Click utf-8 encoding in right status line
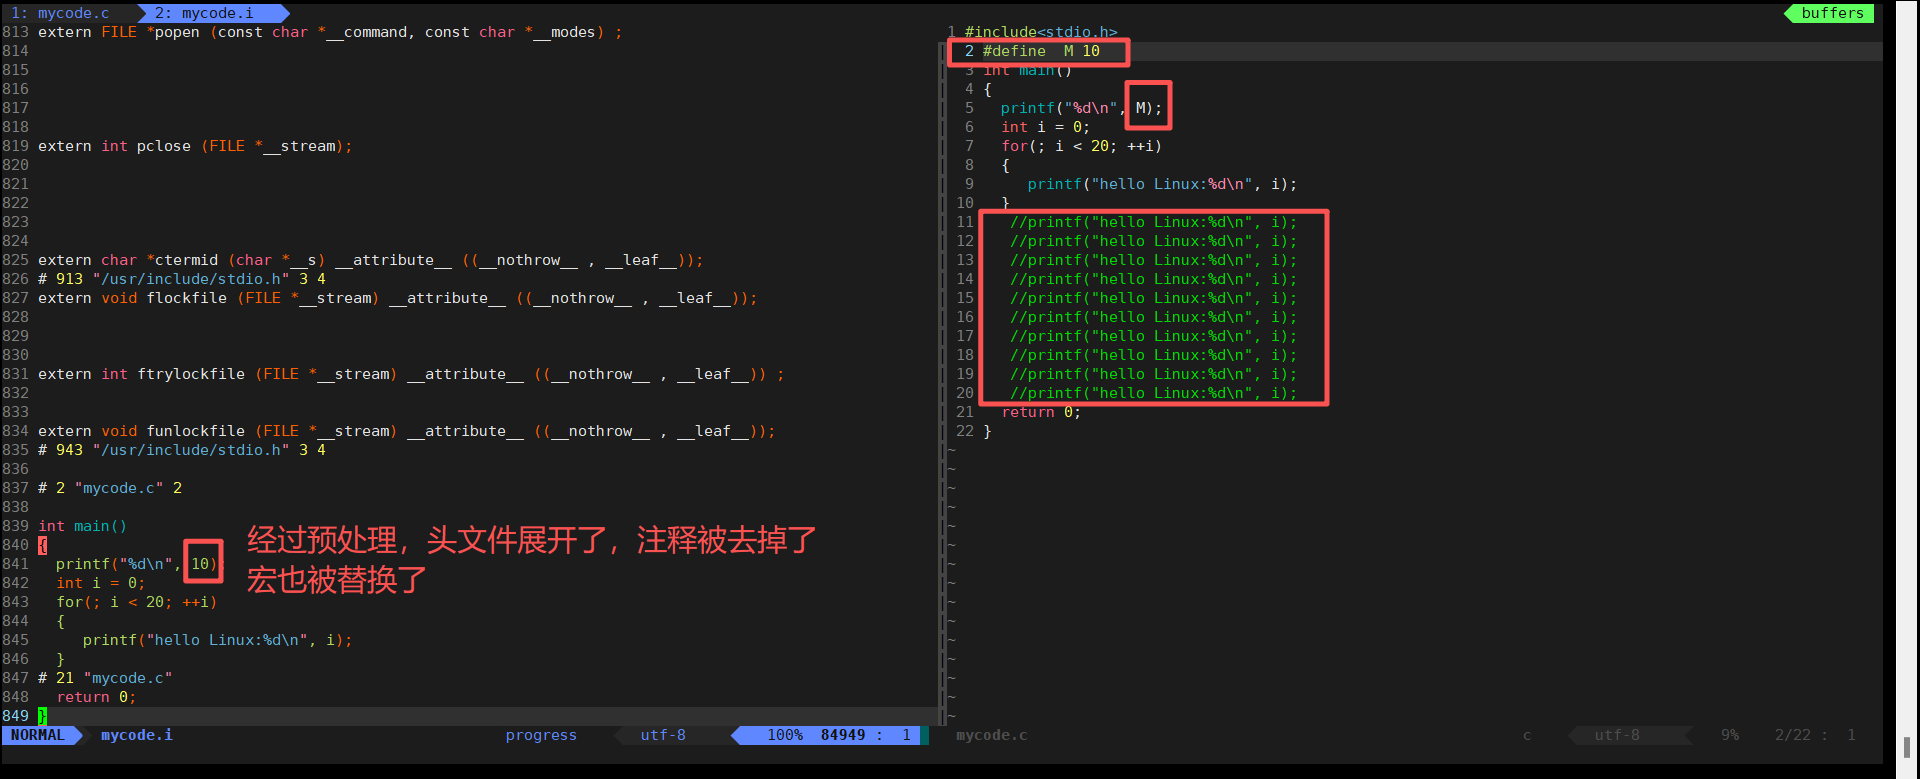Image resolution: width=1920 pixels, height=779 pixels. (x=1617, y=735)
